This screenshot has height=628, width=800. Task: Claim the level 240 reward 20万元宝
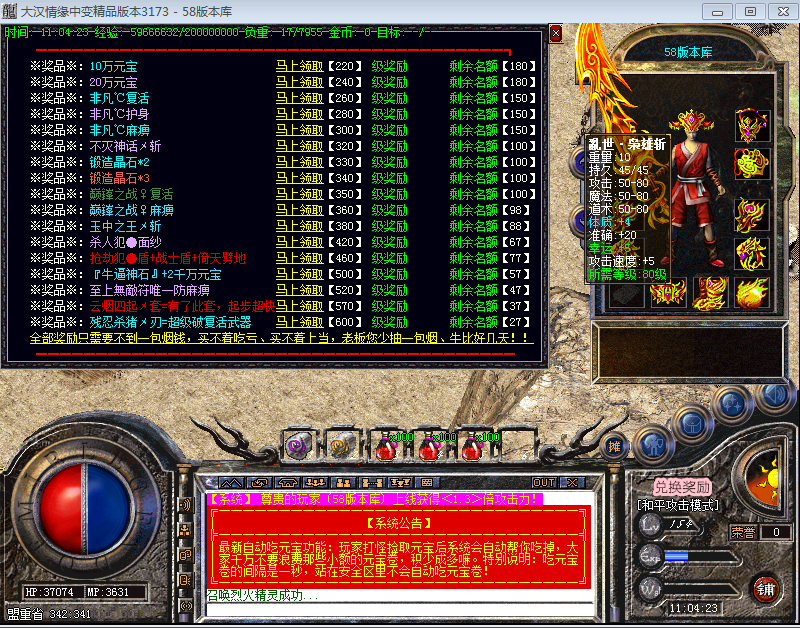coord(299,82)
